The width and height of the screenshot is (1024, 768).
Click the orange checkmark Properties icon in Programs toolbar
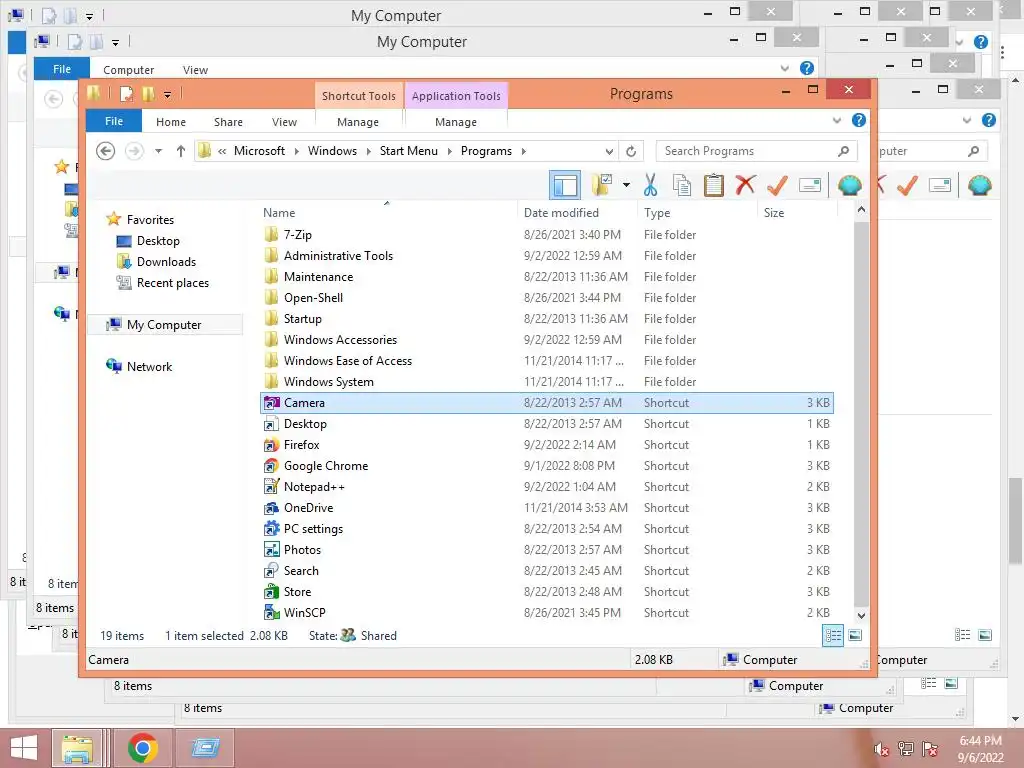[777, 185]
